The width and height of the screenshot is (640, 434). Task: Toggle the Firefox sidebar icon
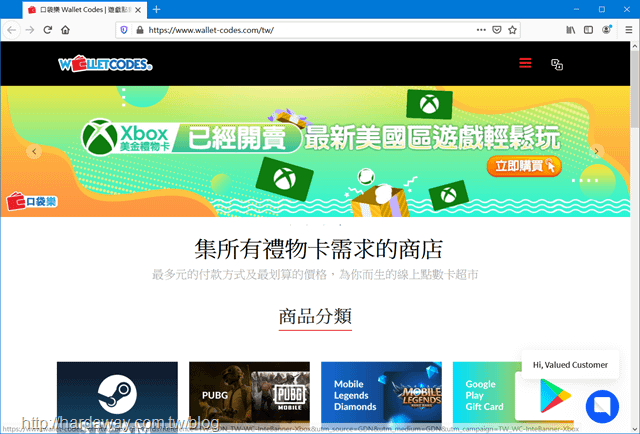588,30
